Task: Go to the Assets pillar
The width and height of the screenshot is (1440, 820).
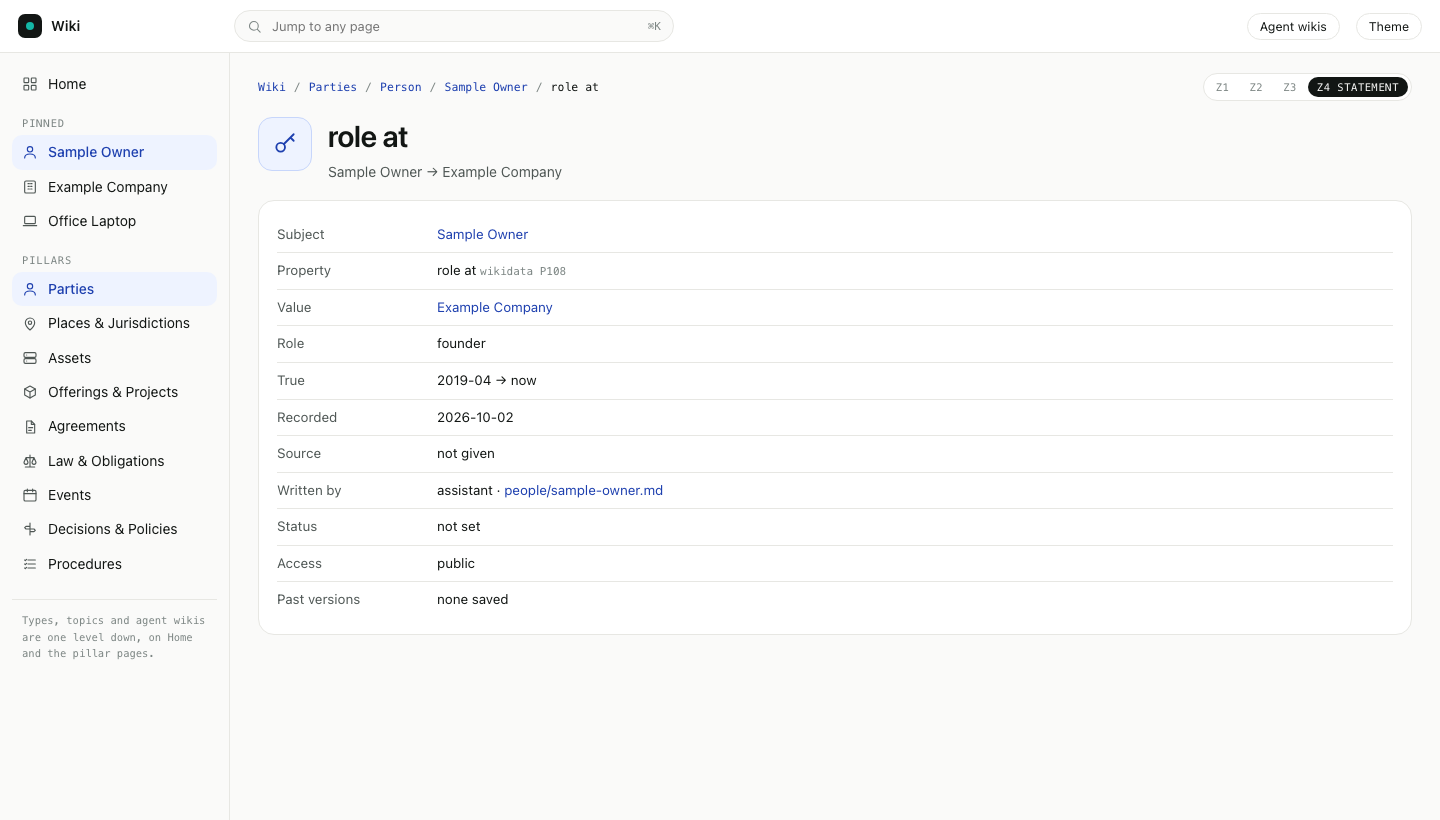Action: 114,358
